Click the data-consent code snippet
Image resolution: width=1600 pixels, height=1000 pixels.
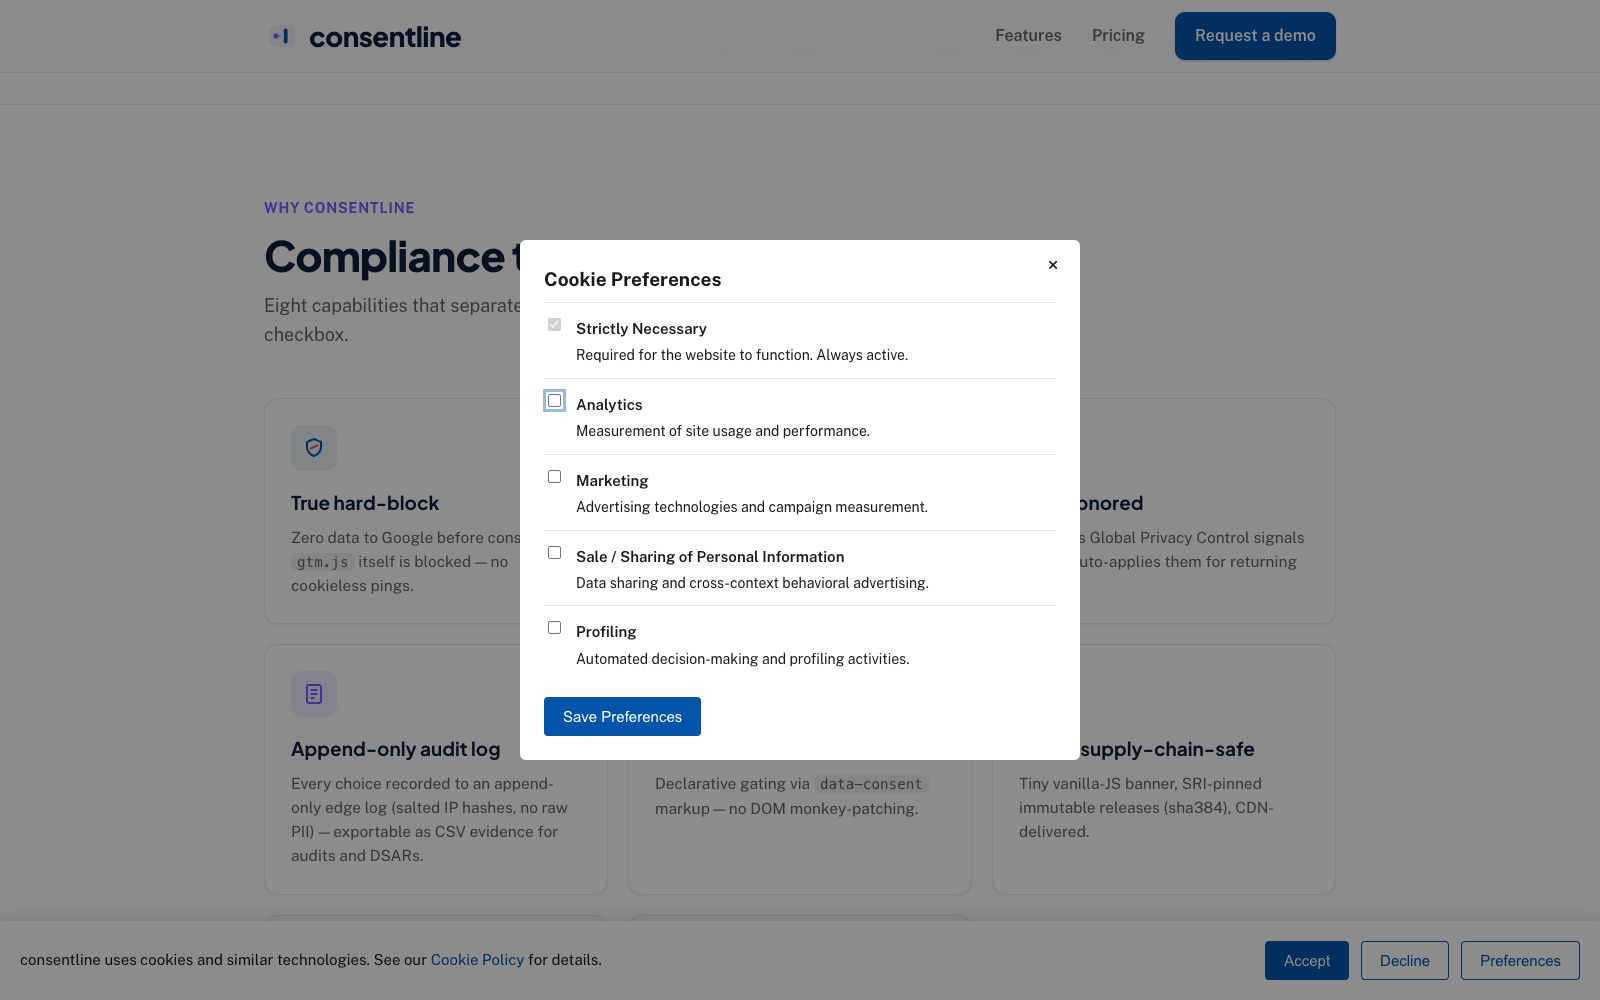point(871,784)
